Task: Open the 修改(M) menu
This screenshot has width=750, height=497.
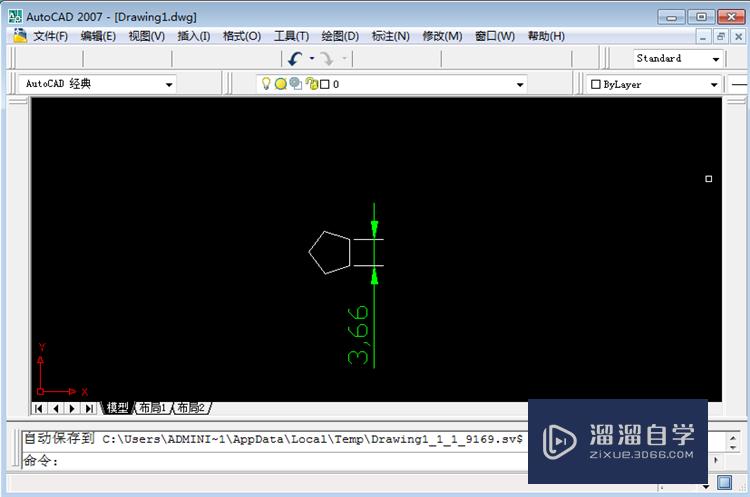Action: click(x=442, y=36)
